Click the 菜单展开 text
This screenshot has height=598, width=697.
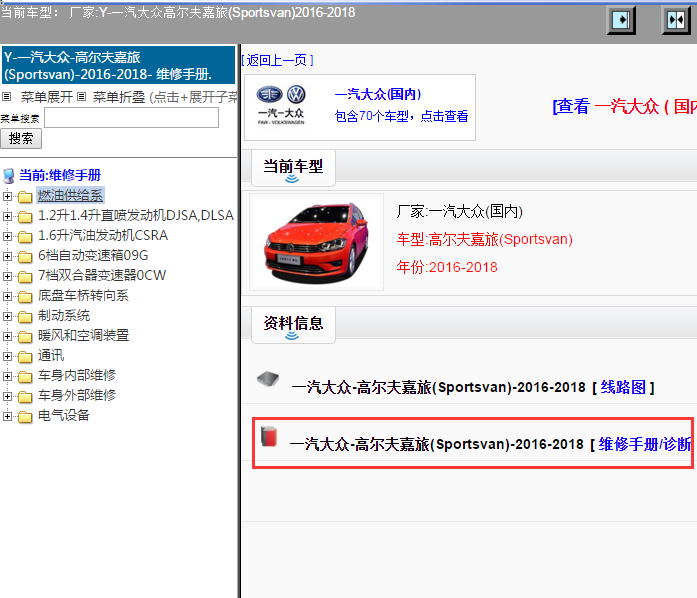[47, 97]
